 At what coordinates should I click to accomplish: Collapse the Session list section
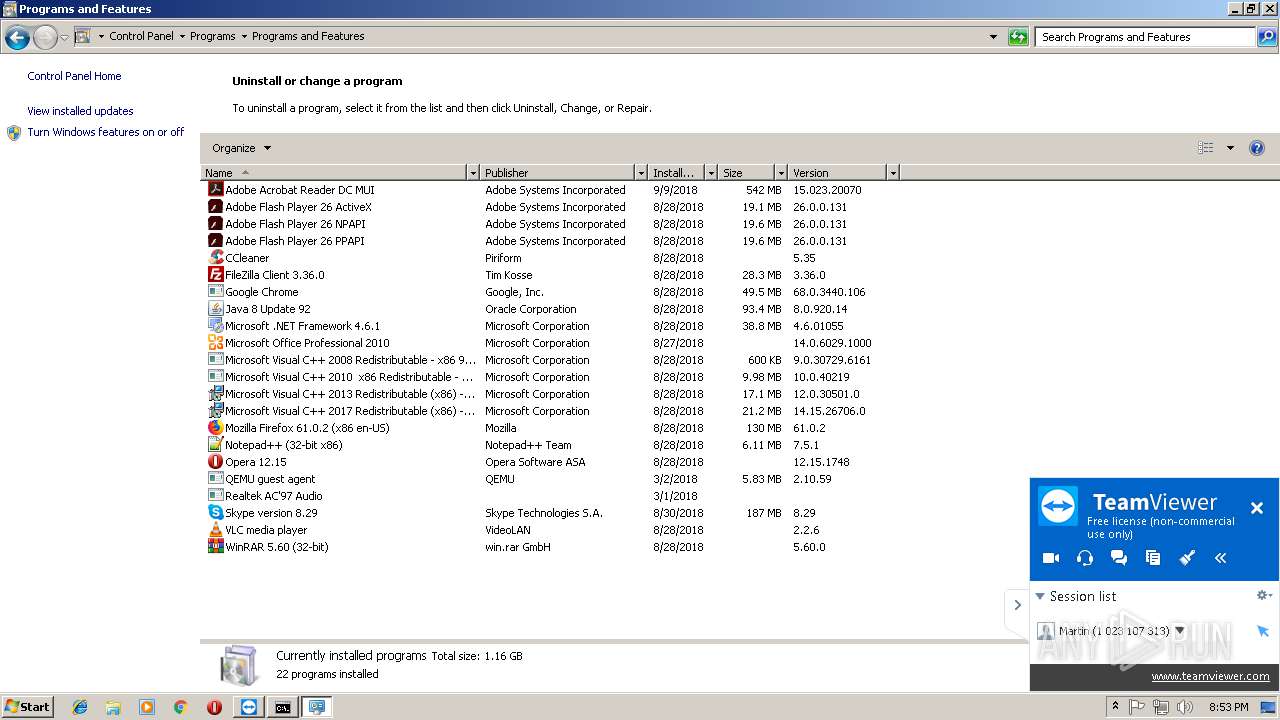coord(1040,596)
